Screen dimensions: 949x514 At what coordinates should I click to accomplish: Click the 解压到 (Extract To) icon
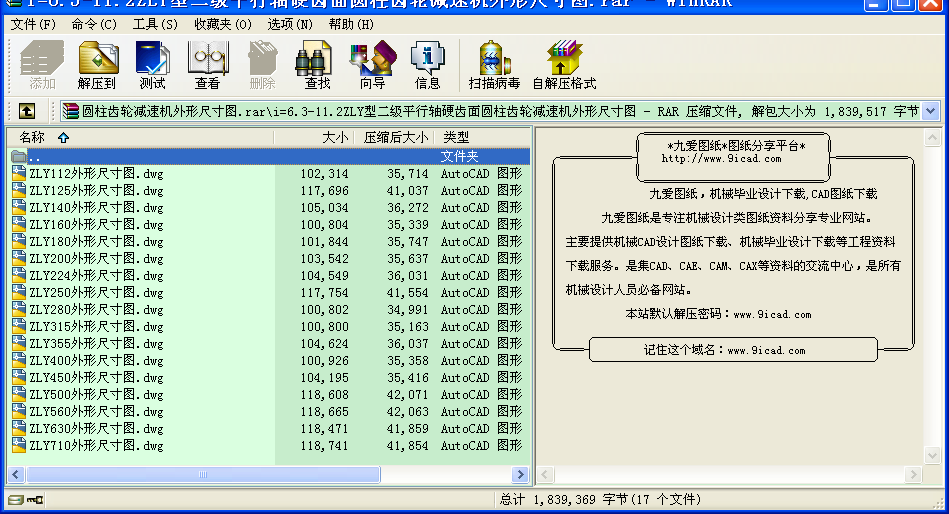pos(97,66)
